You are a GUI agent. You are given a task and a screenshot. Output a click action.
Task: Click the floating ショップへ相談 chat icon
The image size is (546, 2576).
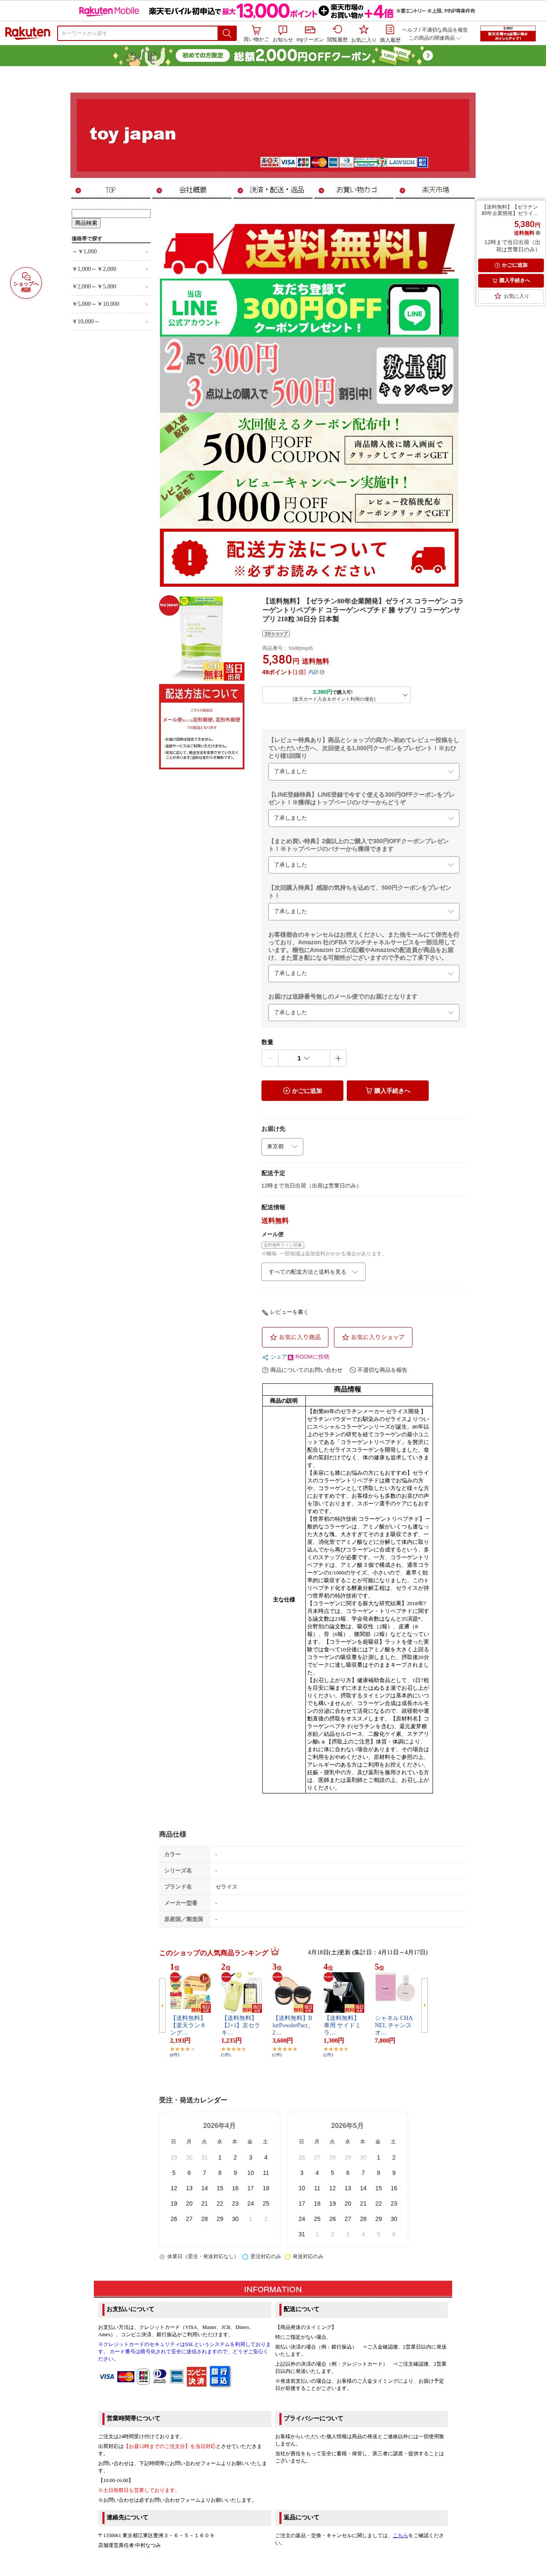(x=26, y=283)
